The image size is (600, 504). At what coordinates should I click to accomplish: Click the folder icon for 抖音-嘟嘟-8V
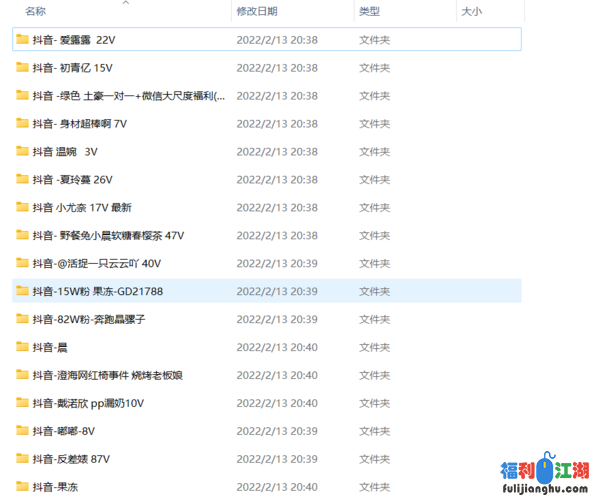(x=22, y=431)
